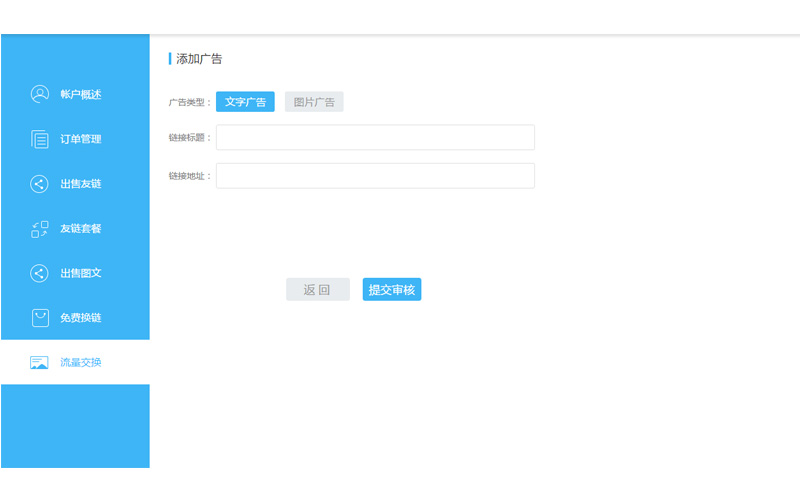Click the share icon beside 出售友链
The height and width of the screenshot is (500, 800).
(39, 184)
